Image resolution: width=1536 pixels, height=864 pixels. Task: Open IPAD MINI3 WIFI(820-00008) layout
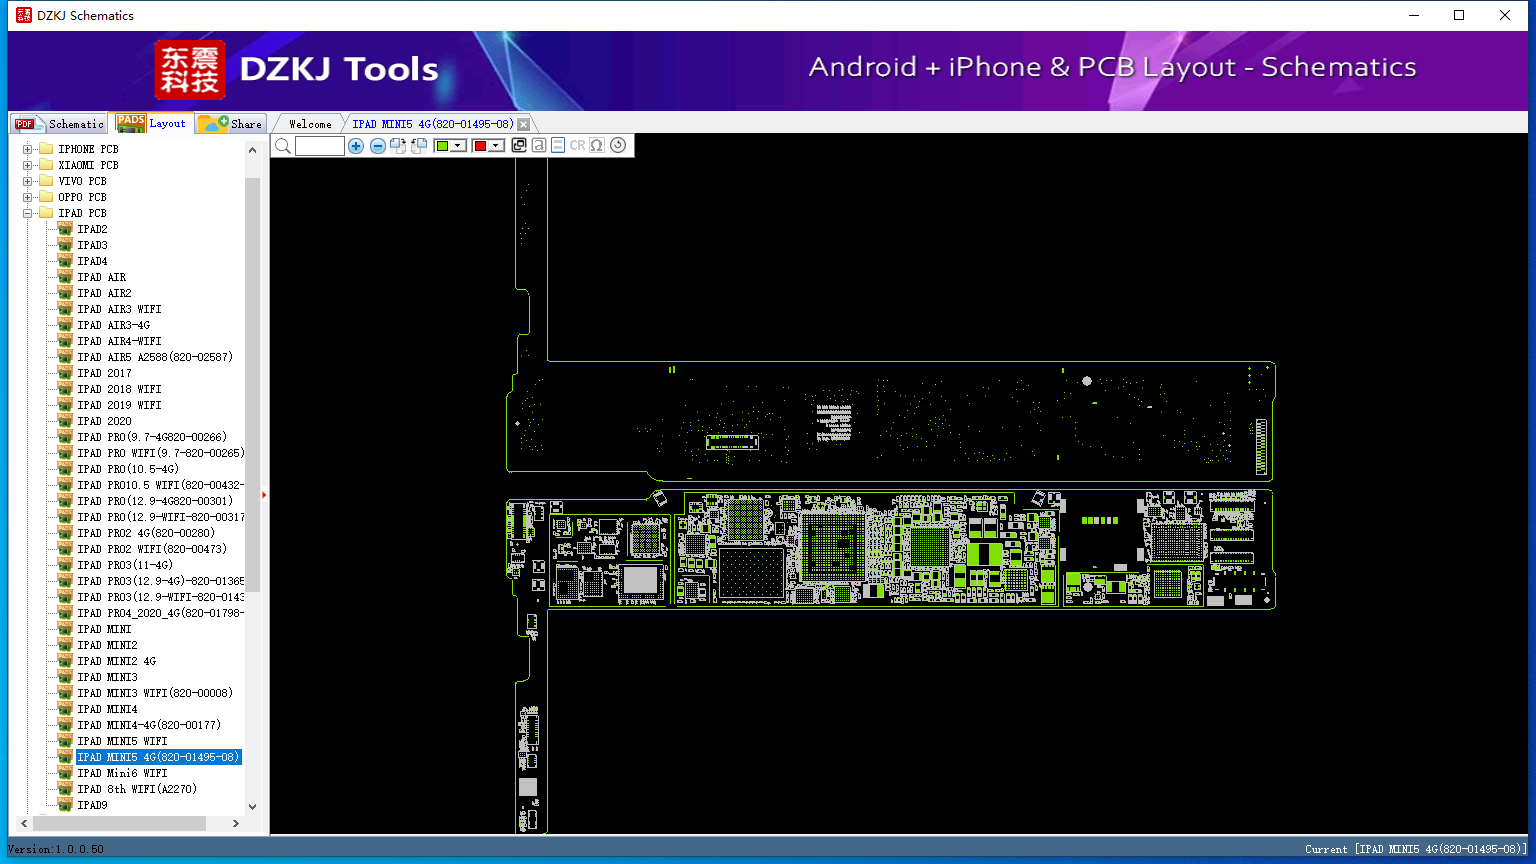[x=155, y=693]
